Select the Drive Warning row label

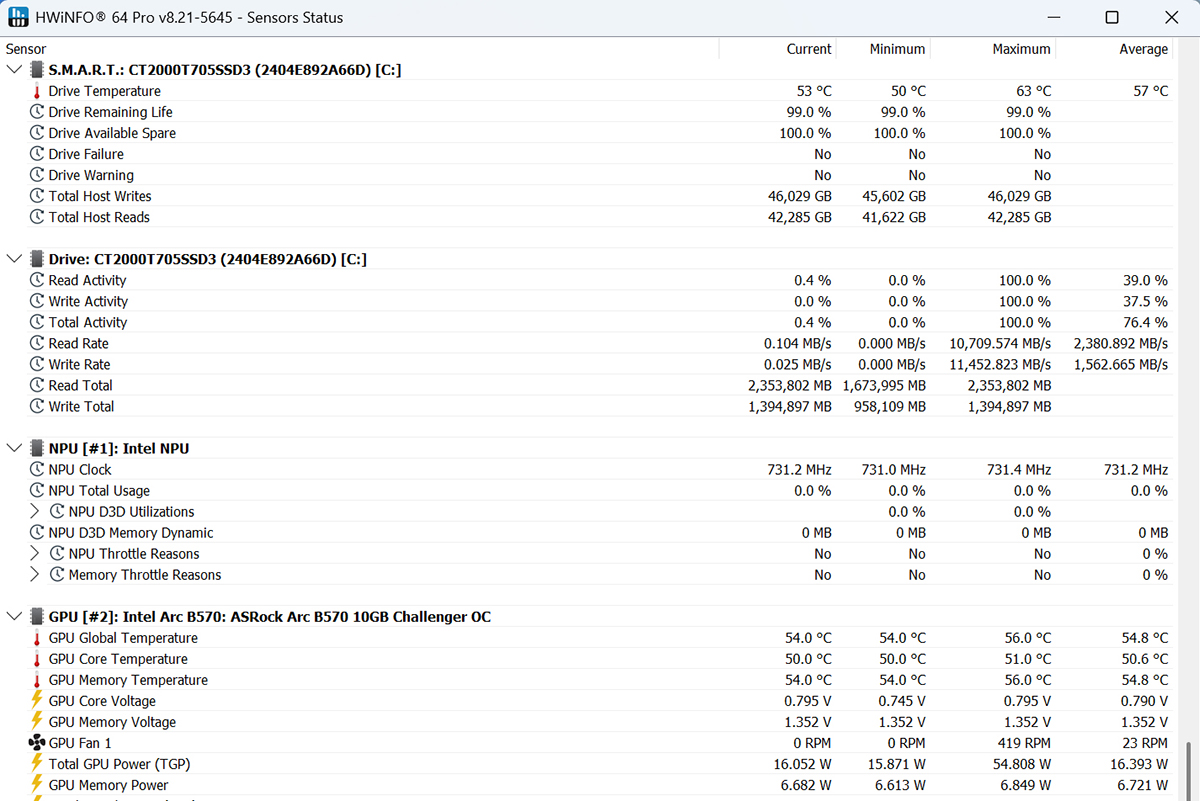91,175
